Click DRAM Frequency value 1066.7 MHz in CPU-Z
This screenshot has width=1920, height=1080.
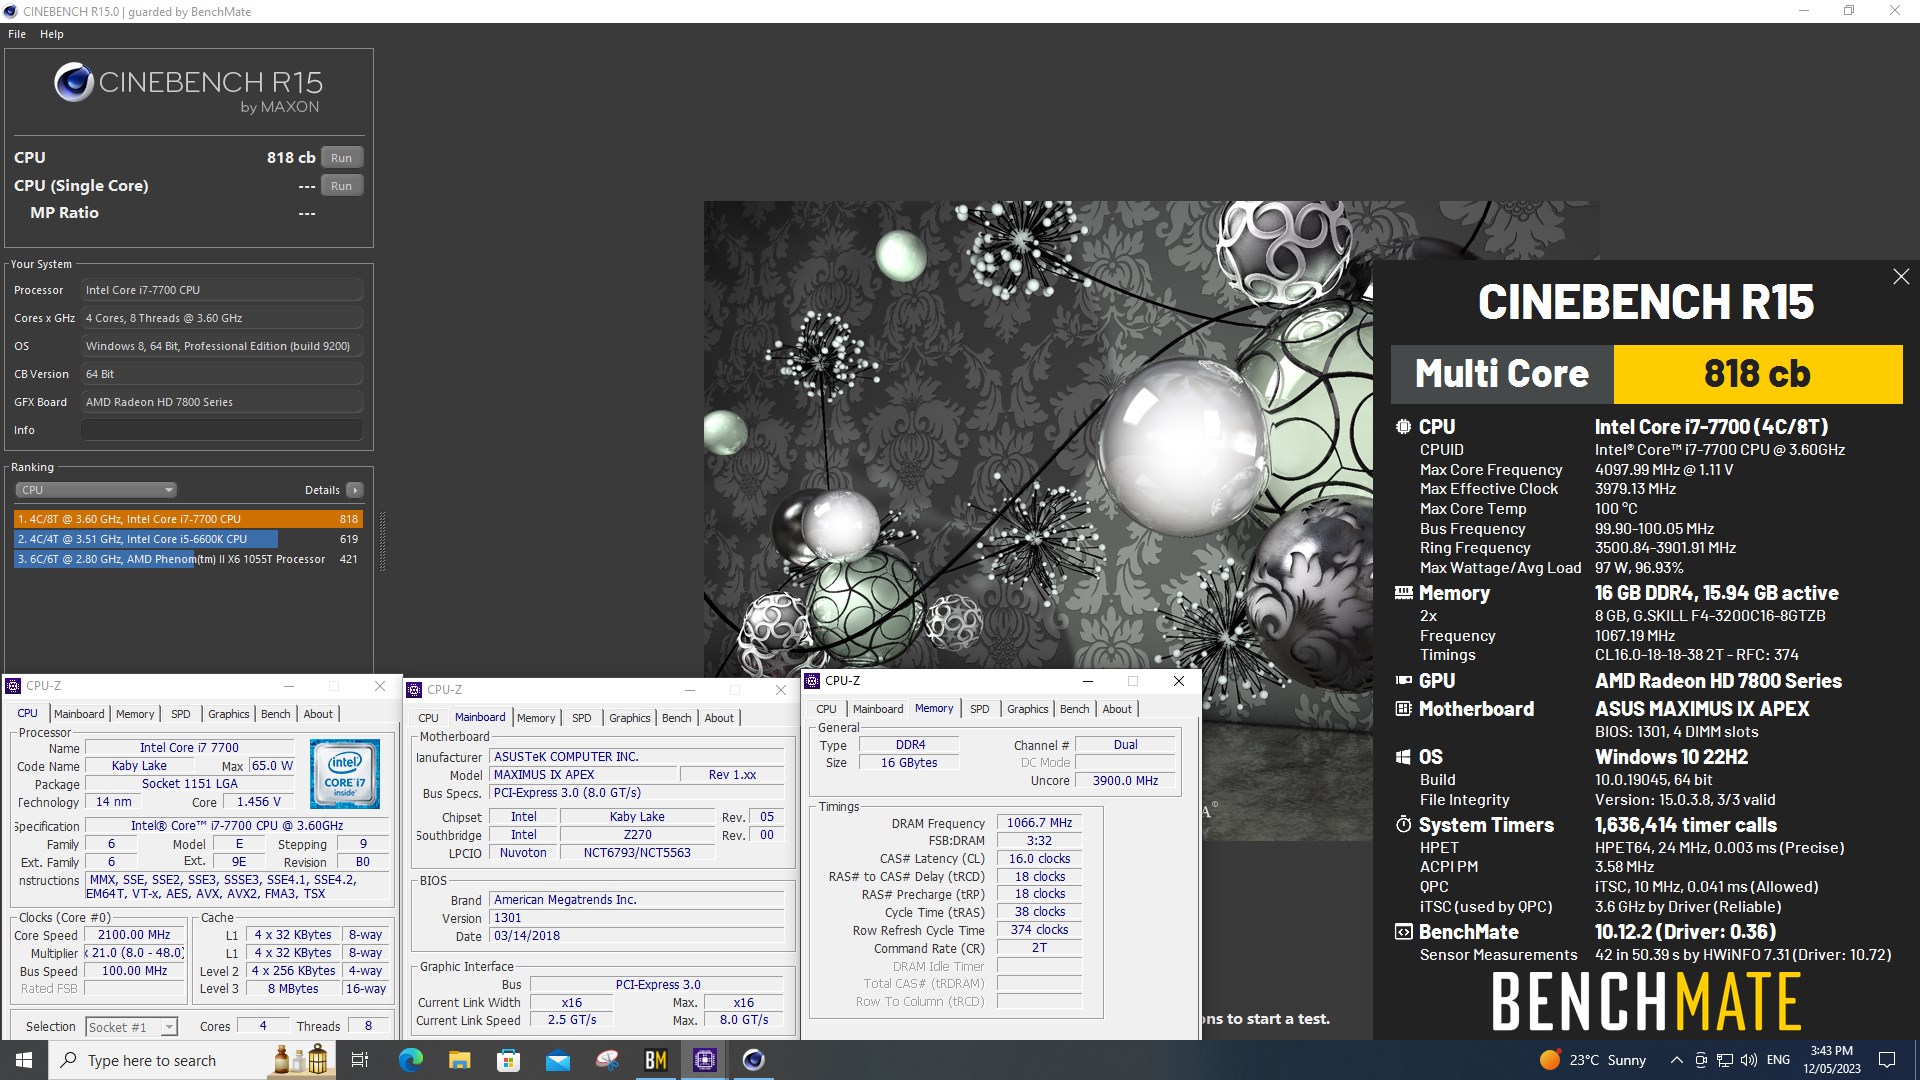pyautogui.click(x=1039, y=823)
